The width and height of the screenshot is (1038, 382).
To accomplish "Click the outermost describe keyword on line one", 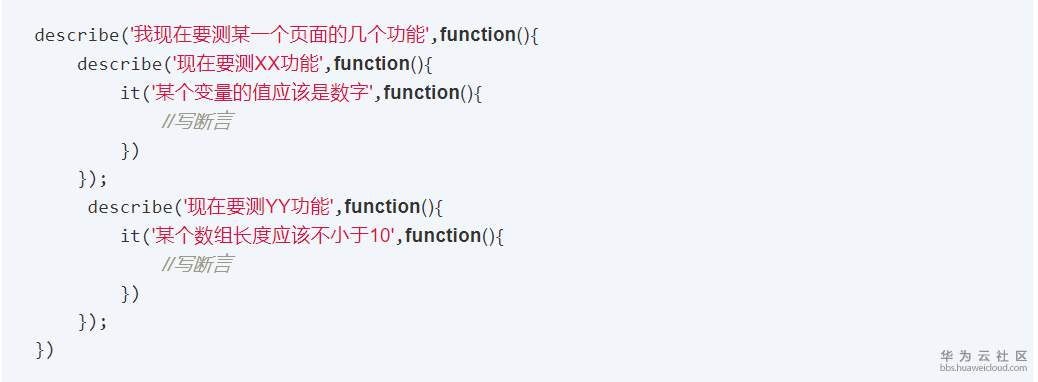I will tap(77, 35).
